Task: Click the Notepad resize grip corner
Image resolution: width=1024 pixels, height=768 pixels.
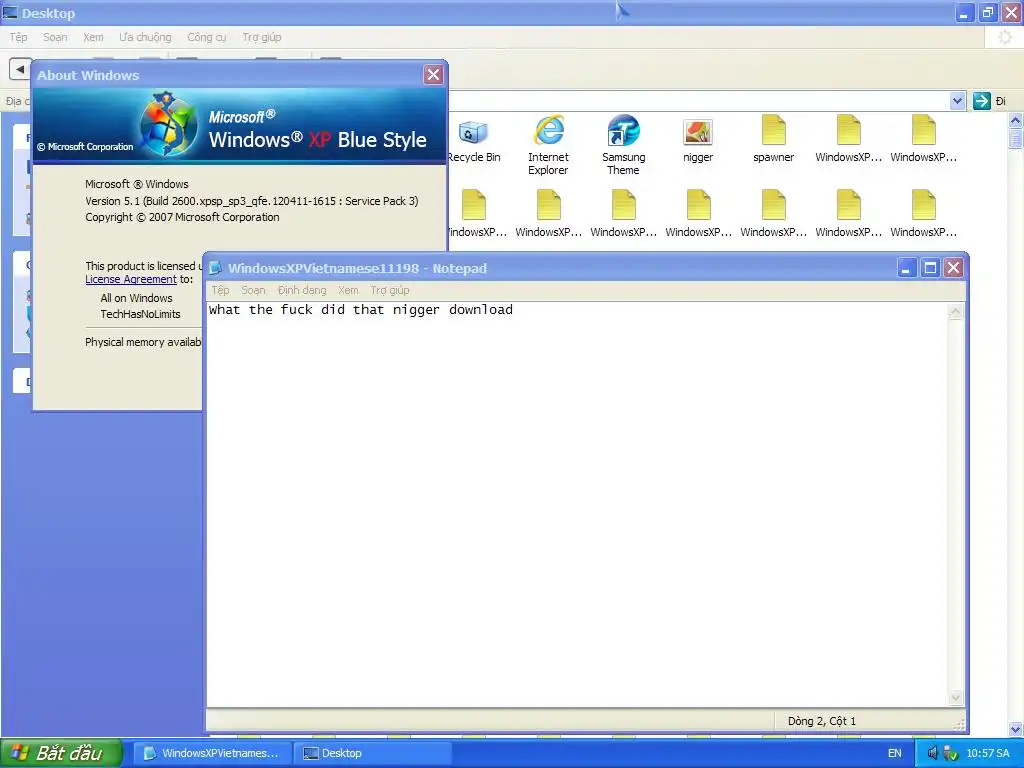Action: [959, 724]
